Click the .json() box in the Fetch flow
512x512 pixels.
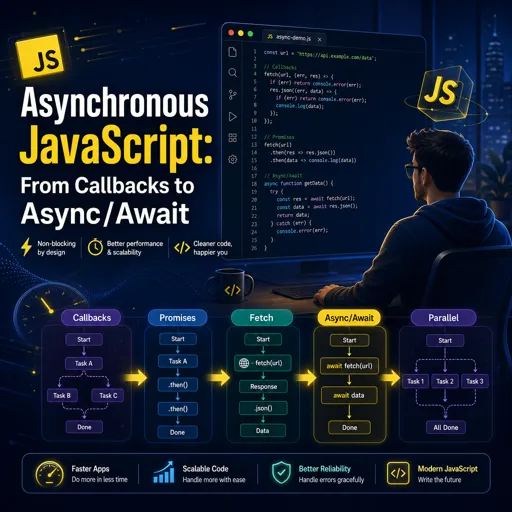click(x=263, y=408)
